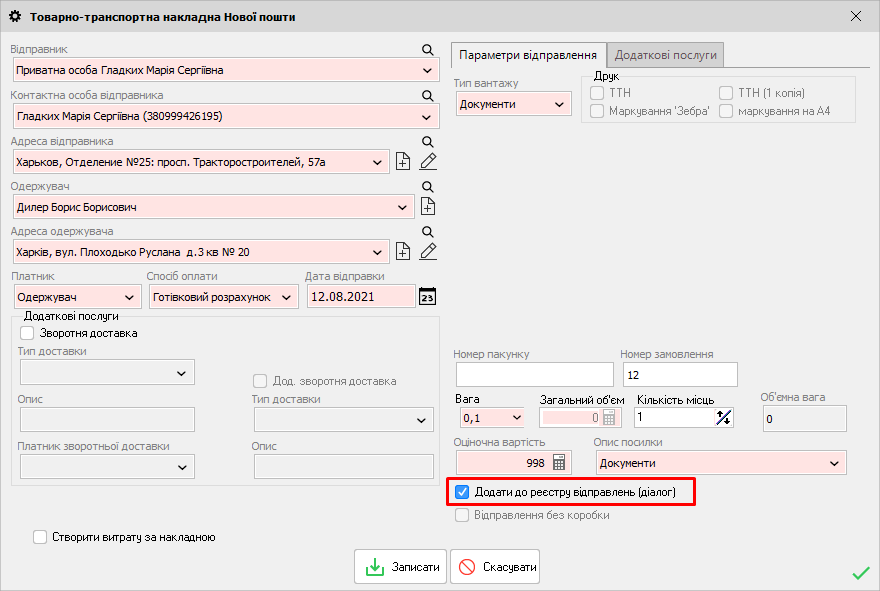Select the Параметри відправлення tab
The width and height of the screenshot is (880, 591).
click(x=528, y=55)
